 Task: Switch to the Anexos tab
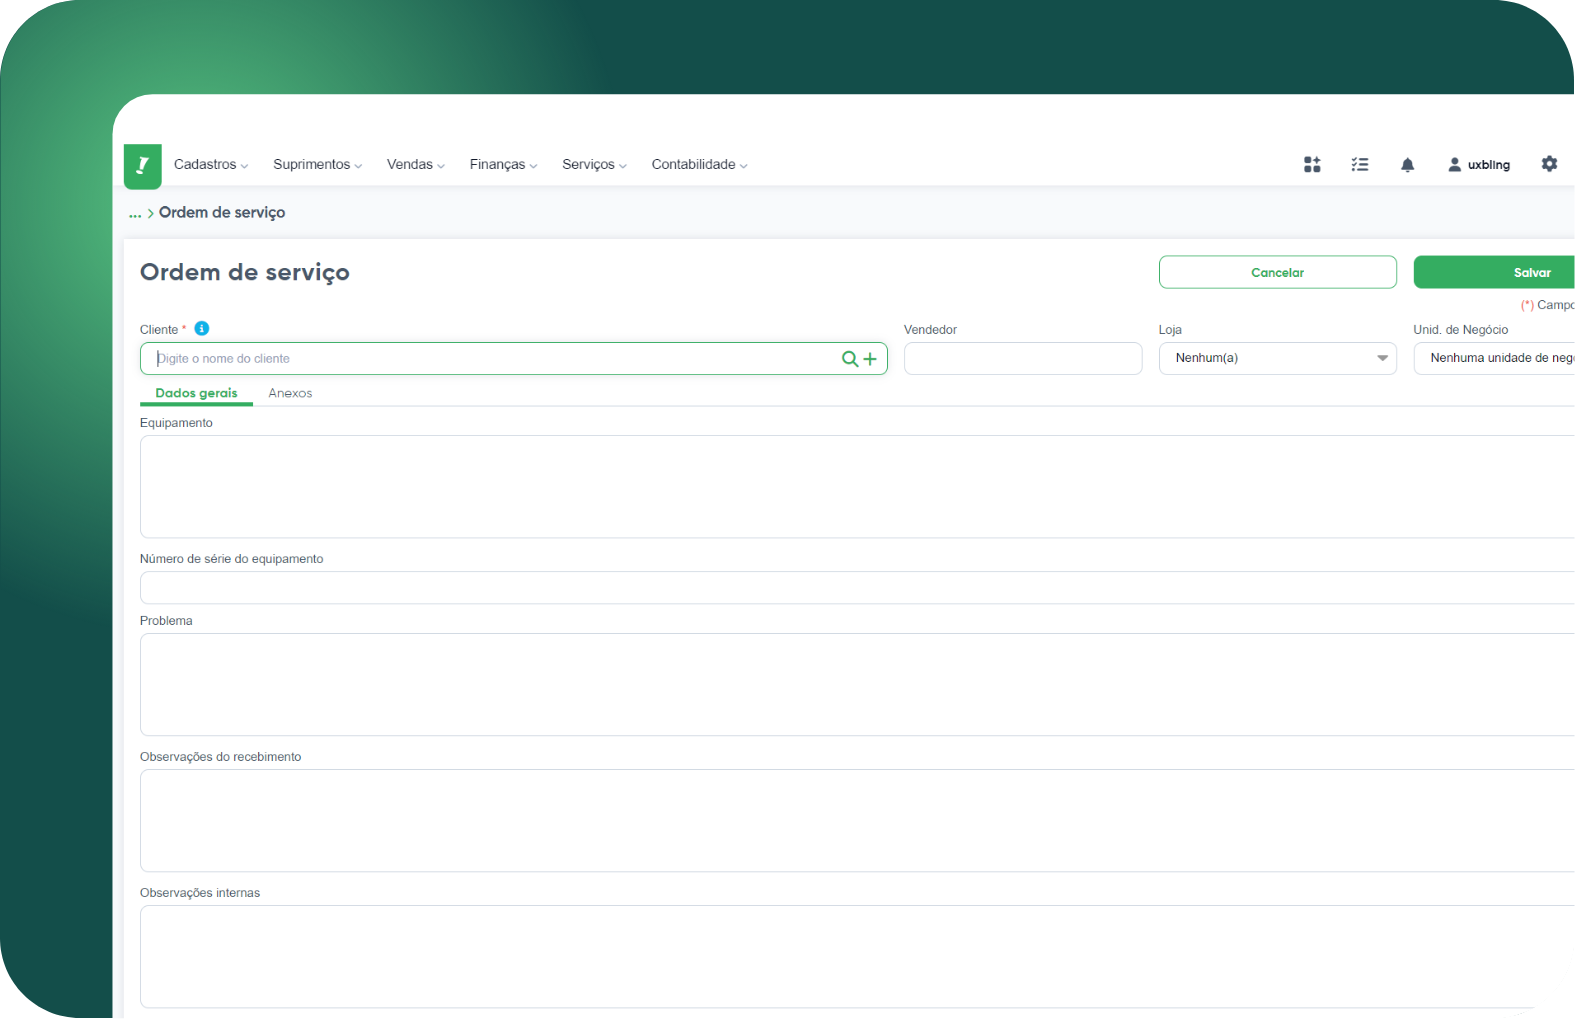[x=290, y=393]
